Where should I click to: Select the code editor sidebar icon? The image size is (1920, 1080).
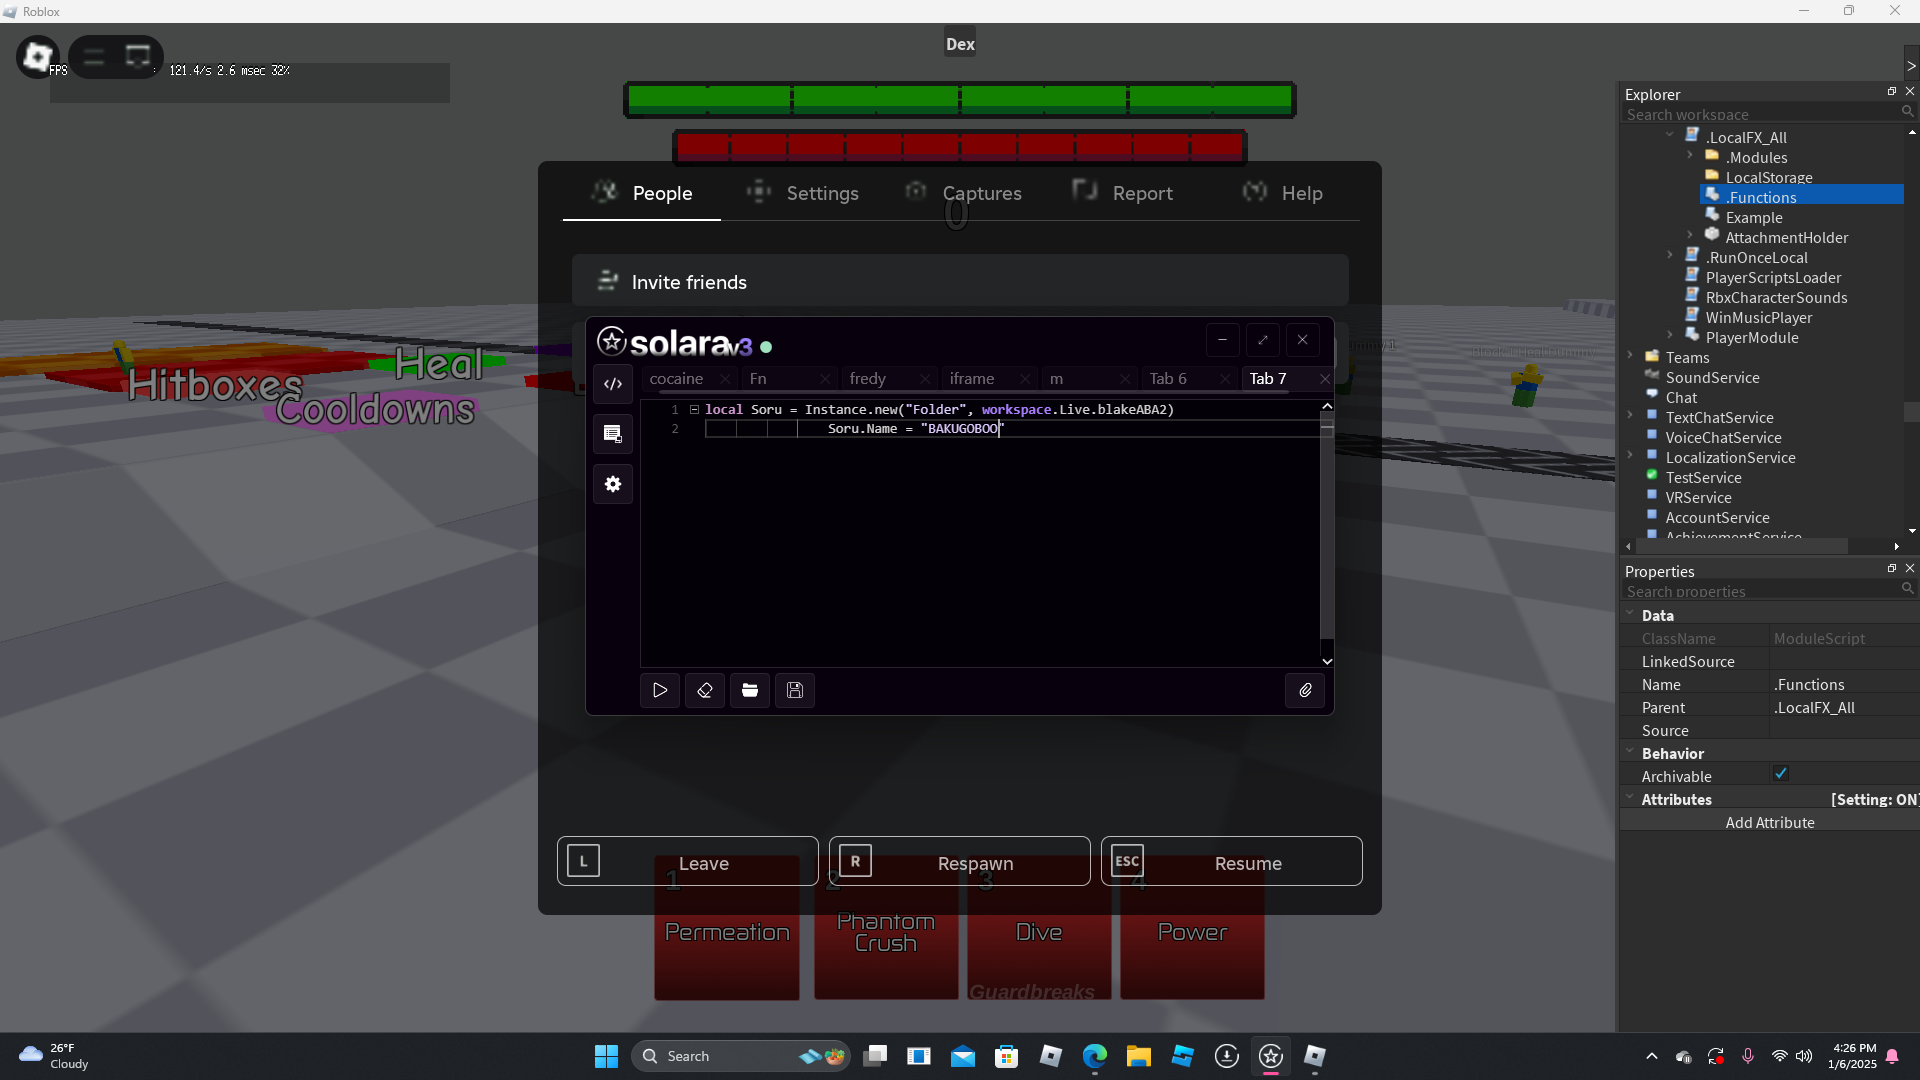tap(613, 384)
